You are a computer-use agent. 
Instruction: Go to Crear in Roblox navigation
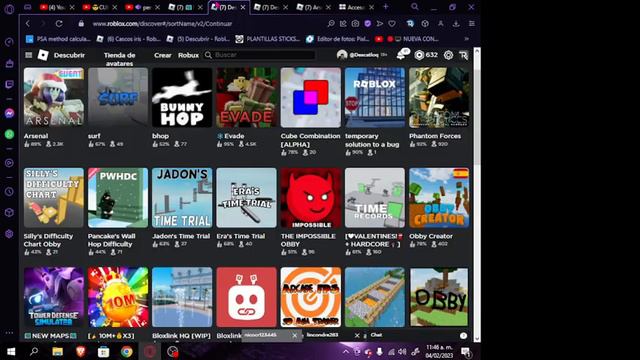pyautogui.click(x=162, y=55)
